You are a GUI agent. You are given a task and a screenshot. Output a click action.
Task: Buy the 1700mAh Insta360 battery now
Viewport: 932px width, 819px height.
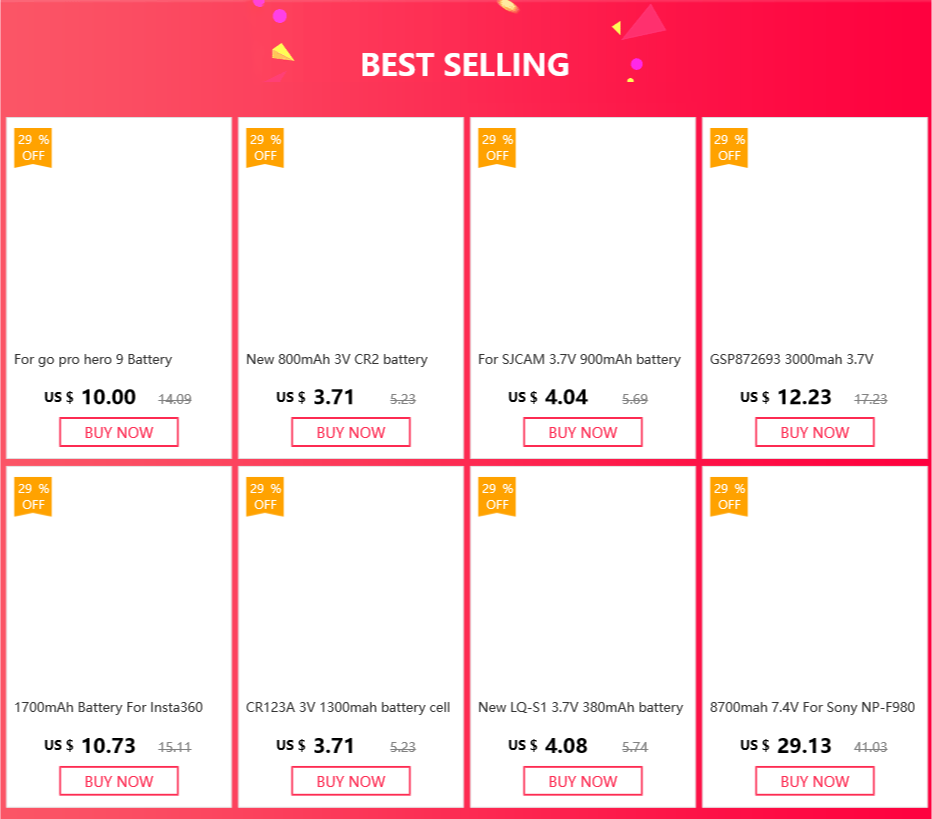pyautogui.click(x=118, y=781)
